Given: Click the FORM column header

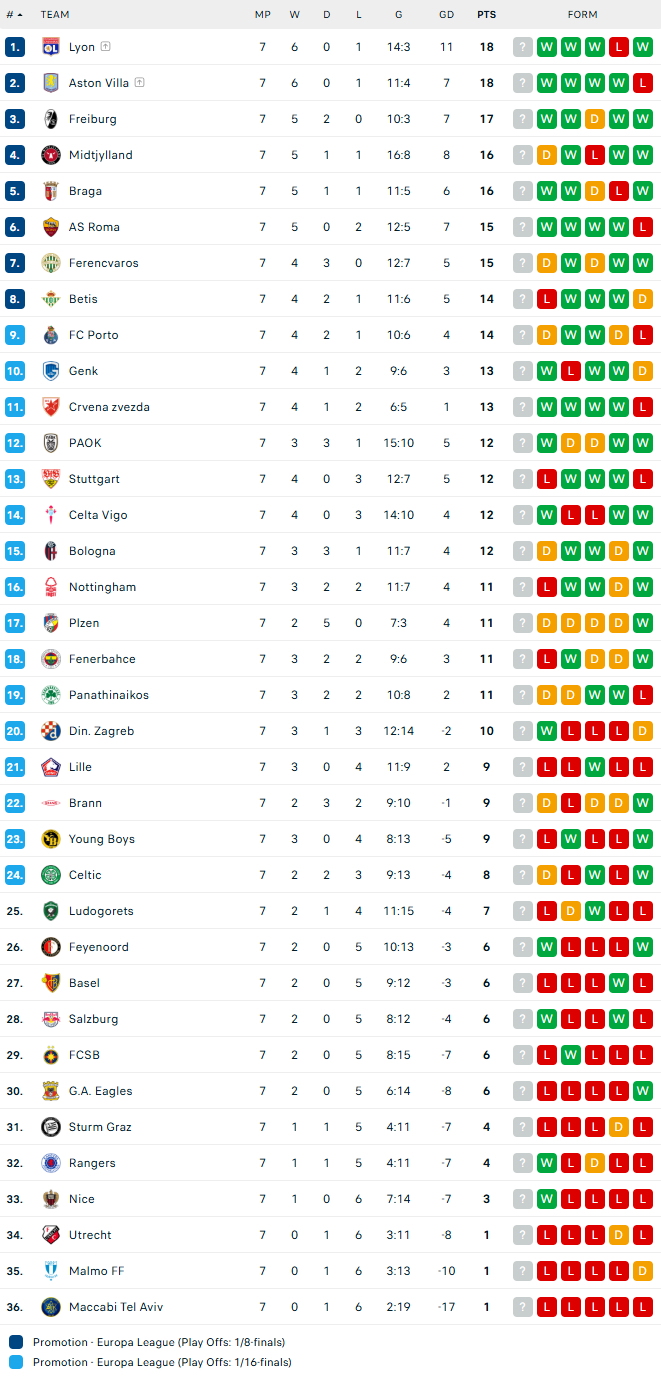Looking at the screenshot, I should point(582,15).
